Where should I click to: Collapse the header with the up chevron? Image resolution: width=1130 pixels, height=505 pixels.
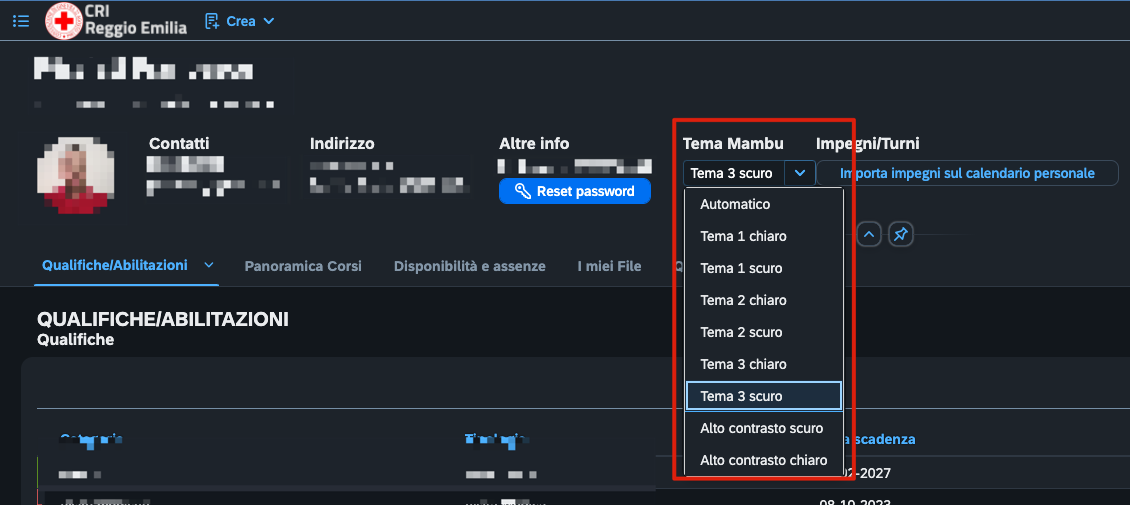(x=869, y=234)
